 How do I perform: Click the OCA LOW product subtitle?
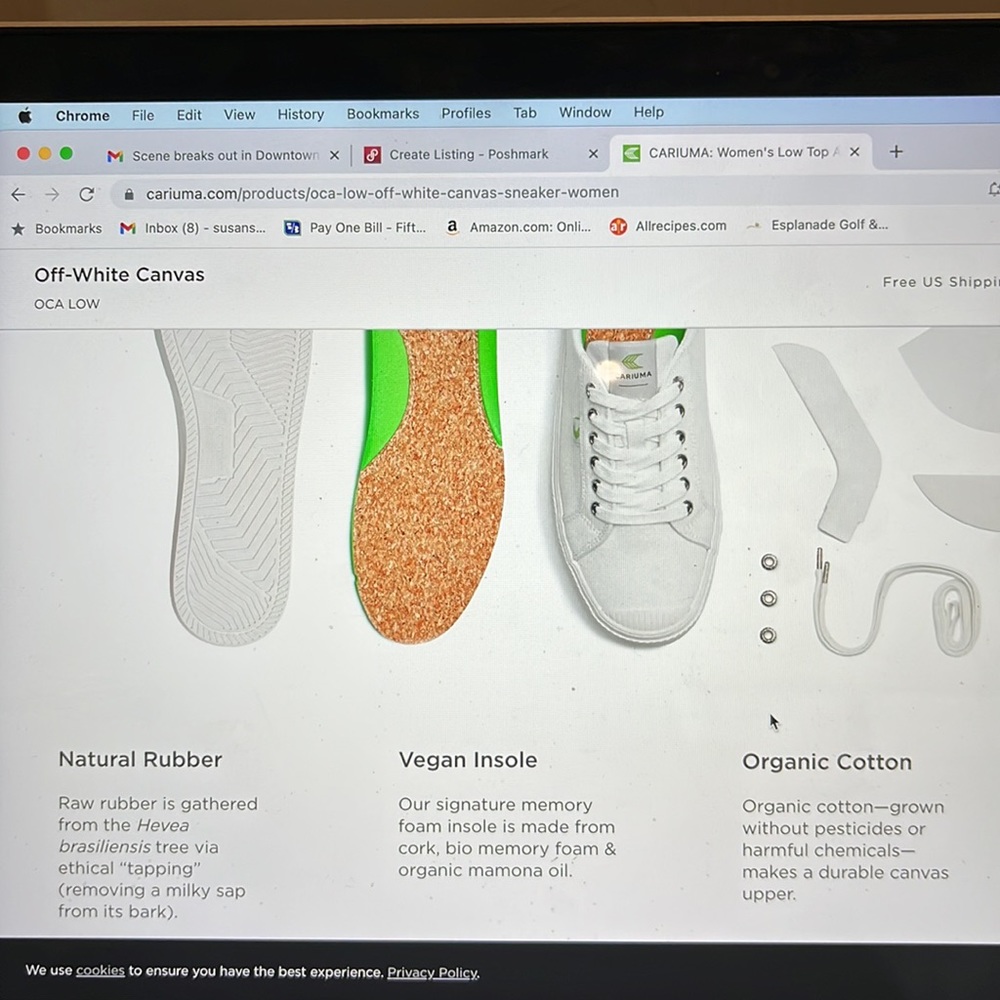tap(67, 304)
